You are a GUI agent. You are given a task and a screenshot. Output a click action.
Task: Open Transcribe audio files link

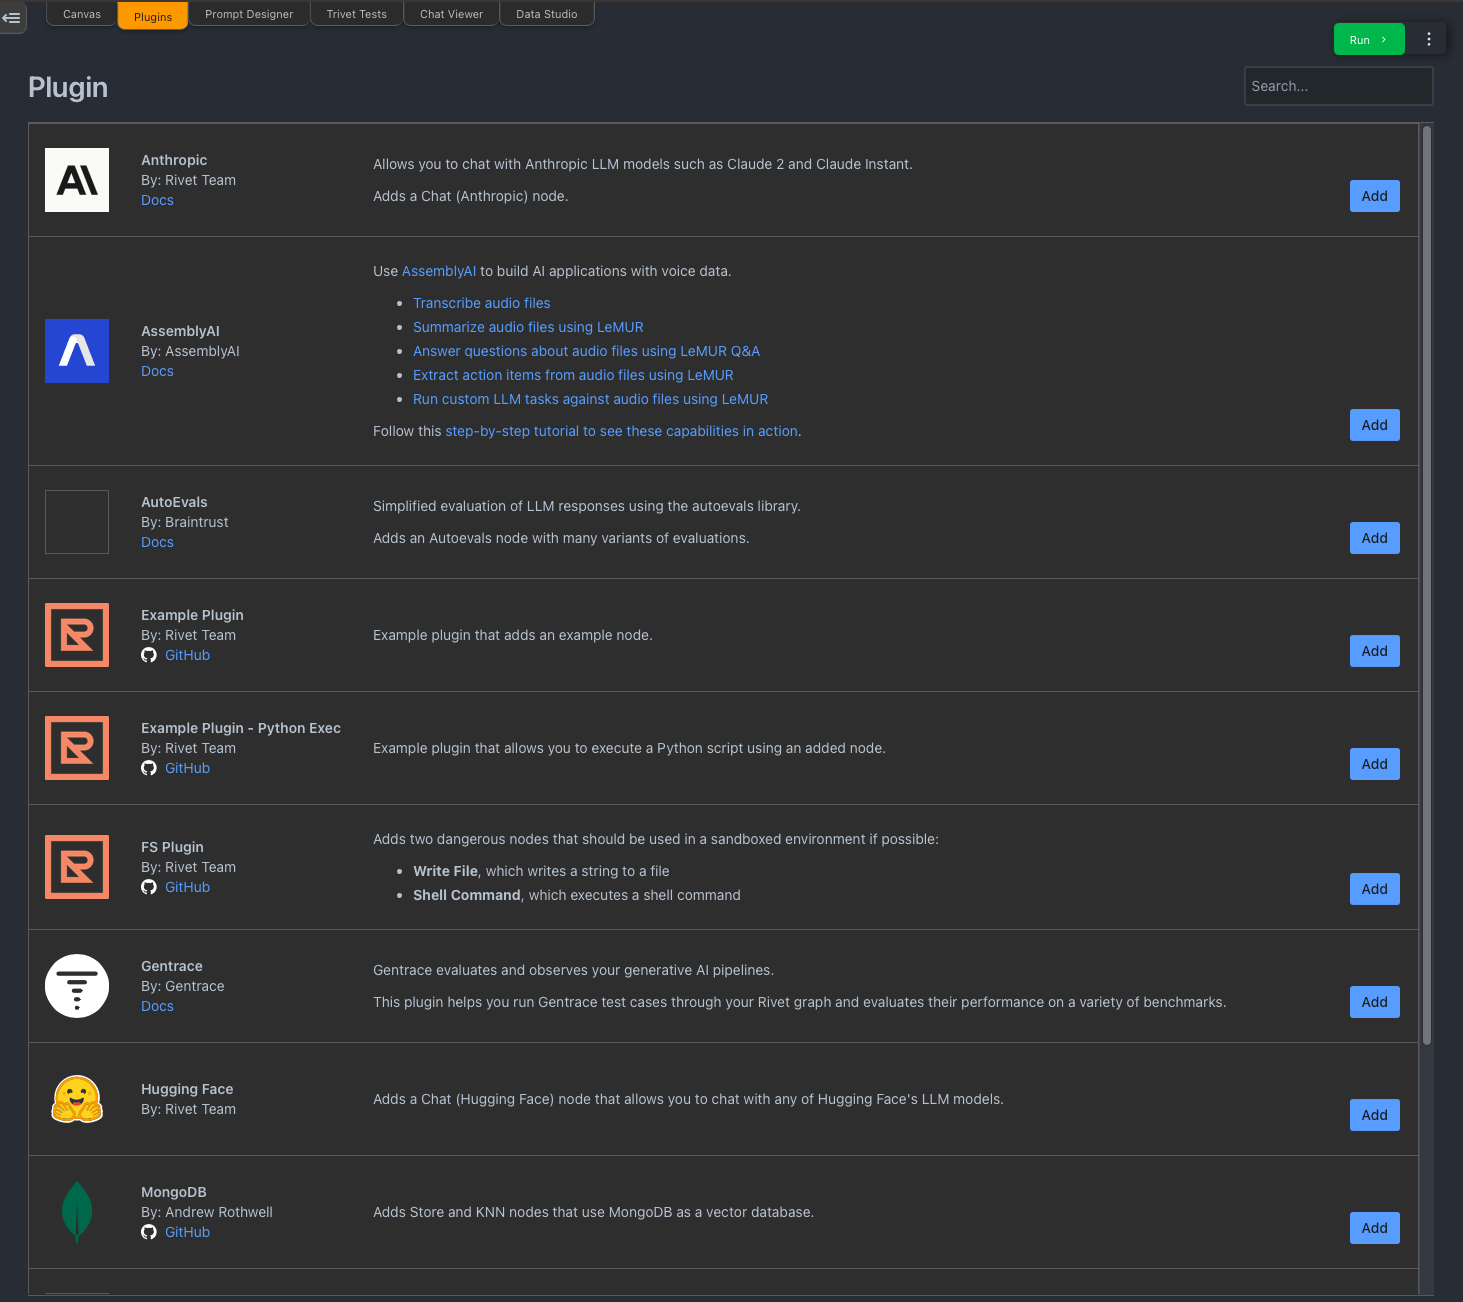(x=482, y=303)
